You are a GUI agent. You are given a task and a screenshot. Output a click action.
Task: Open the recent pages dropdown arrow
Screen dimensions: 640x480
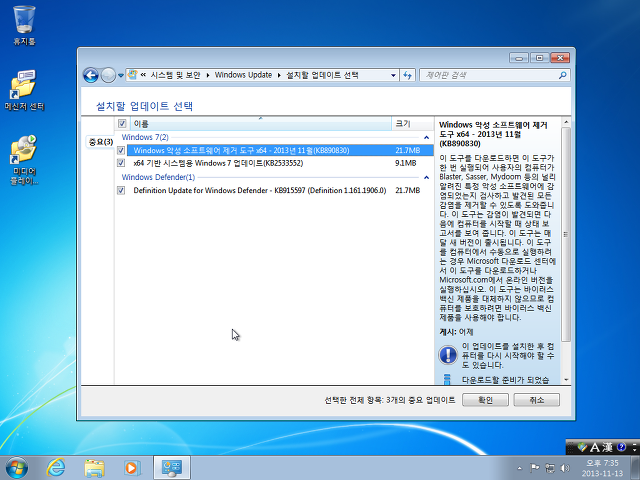tap(121, 75)
